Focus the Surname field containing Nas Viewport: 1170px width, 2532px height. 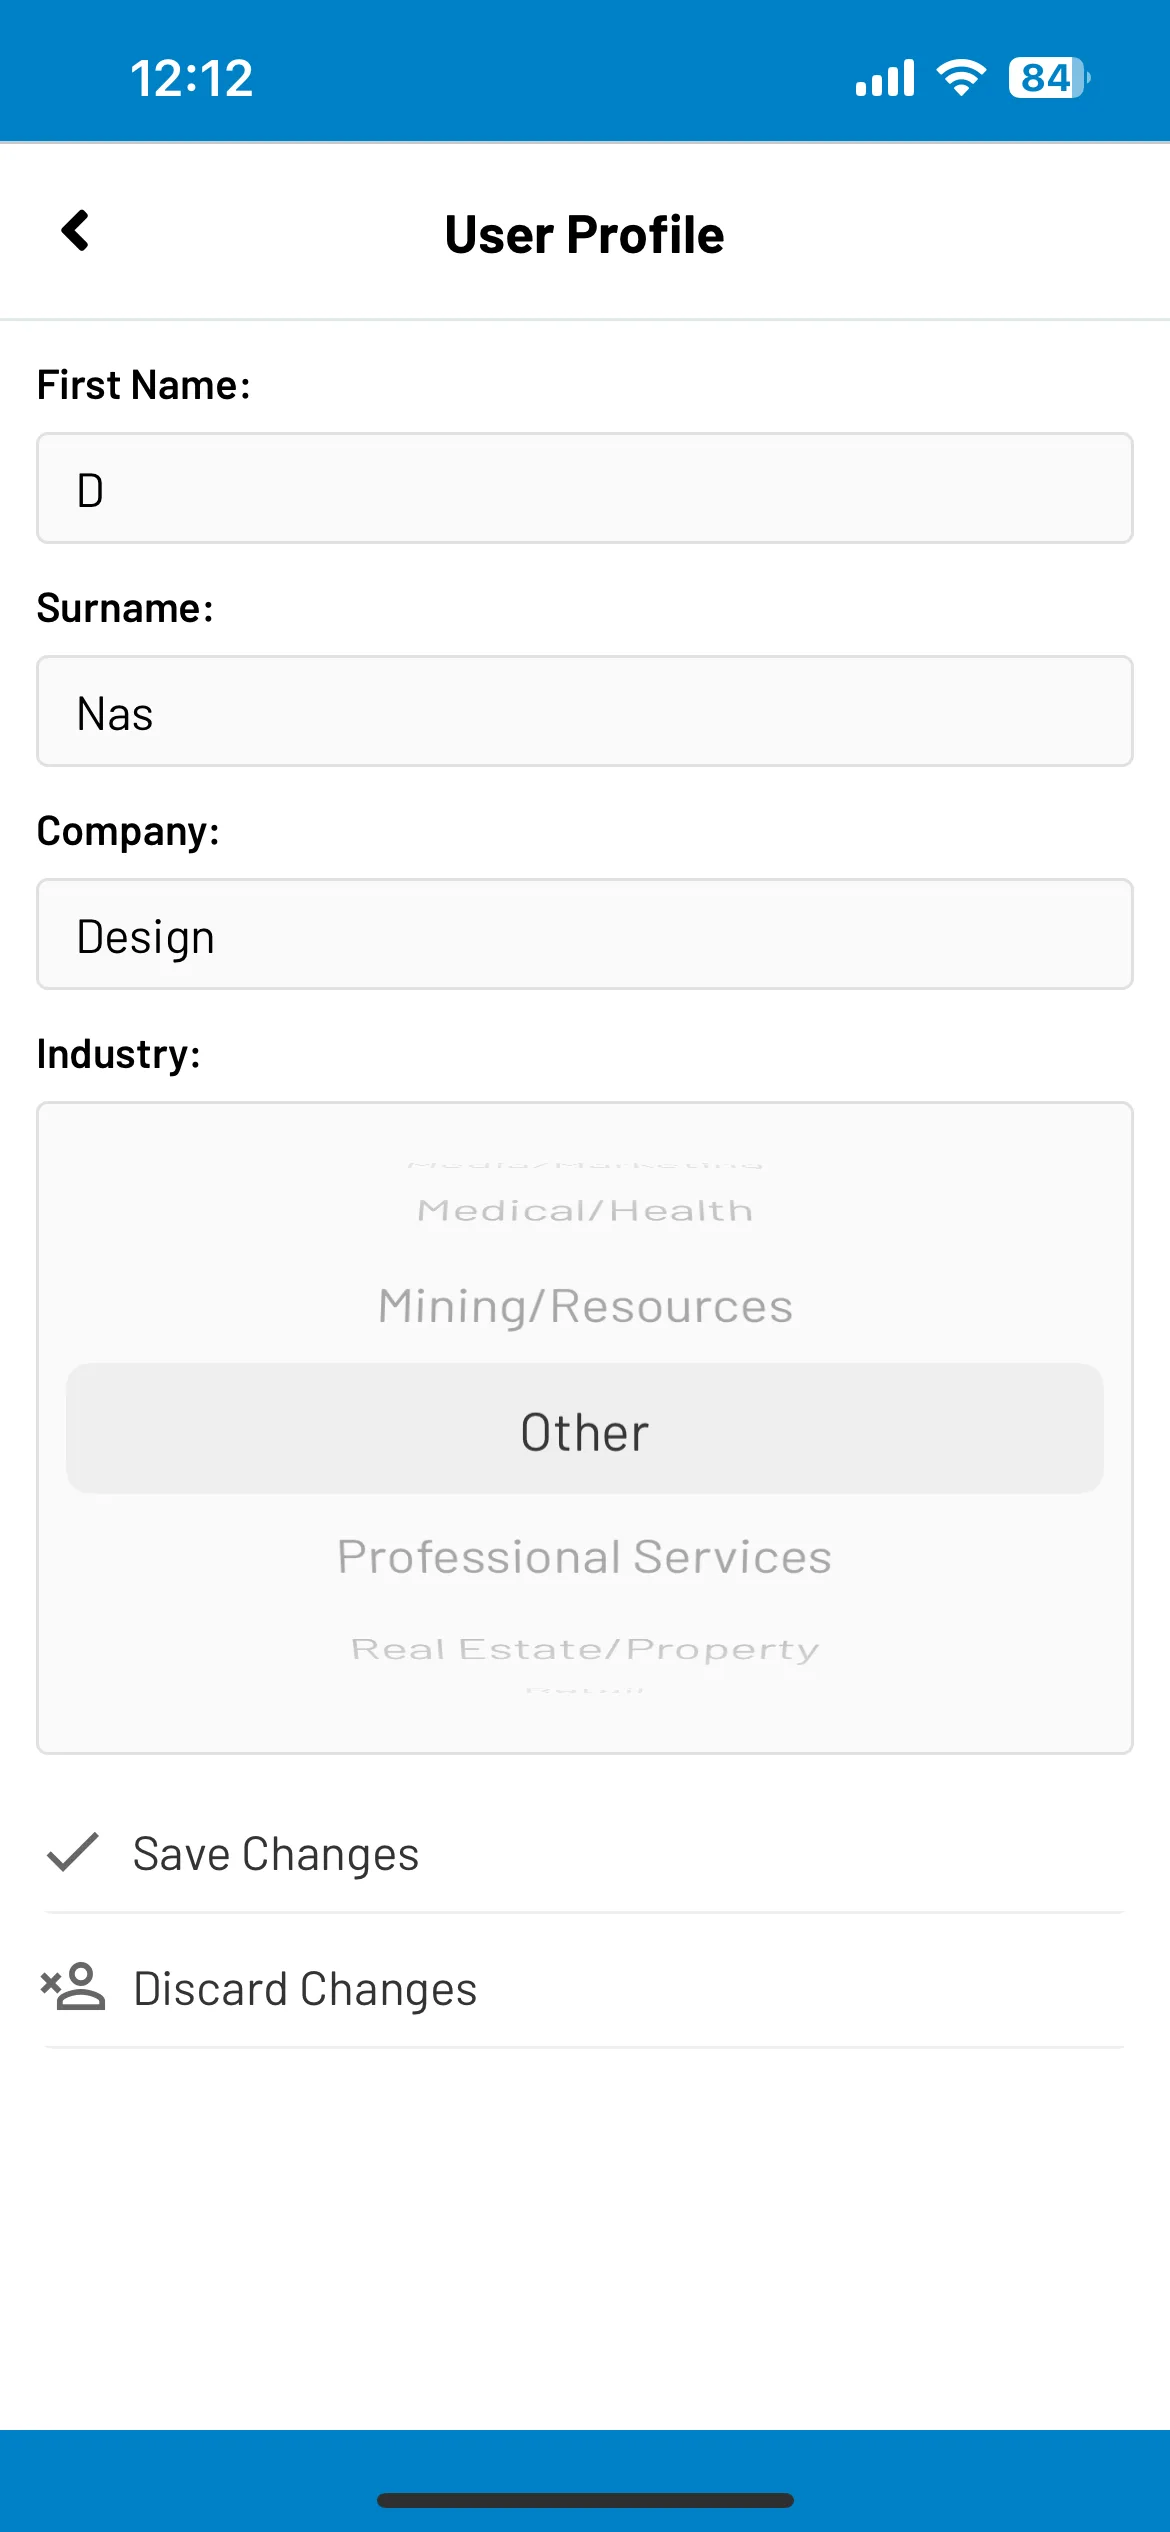coord(585,711)
